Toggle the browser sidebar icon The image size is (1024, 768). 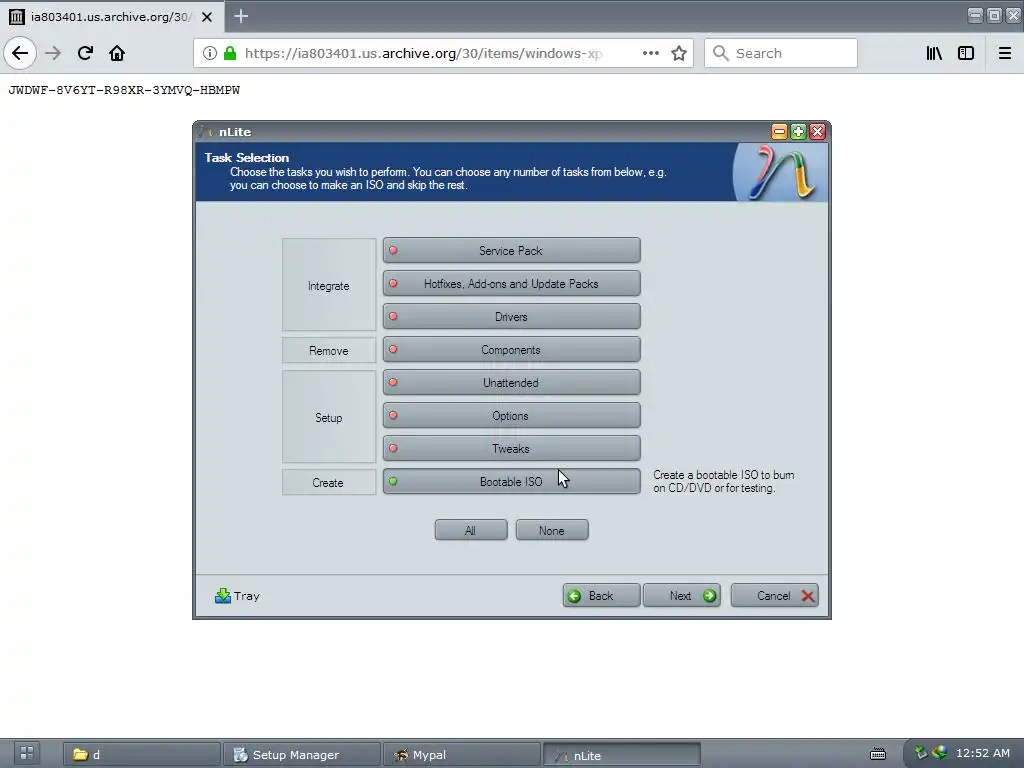click(x=966, y=53)
